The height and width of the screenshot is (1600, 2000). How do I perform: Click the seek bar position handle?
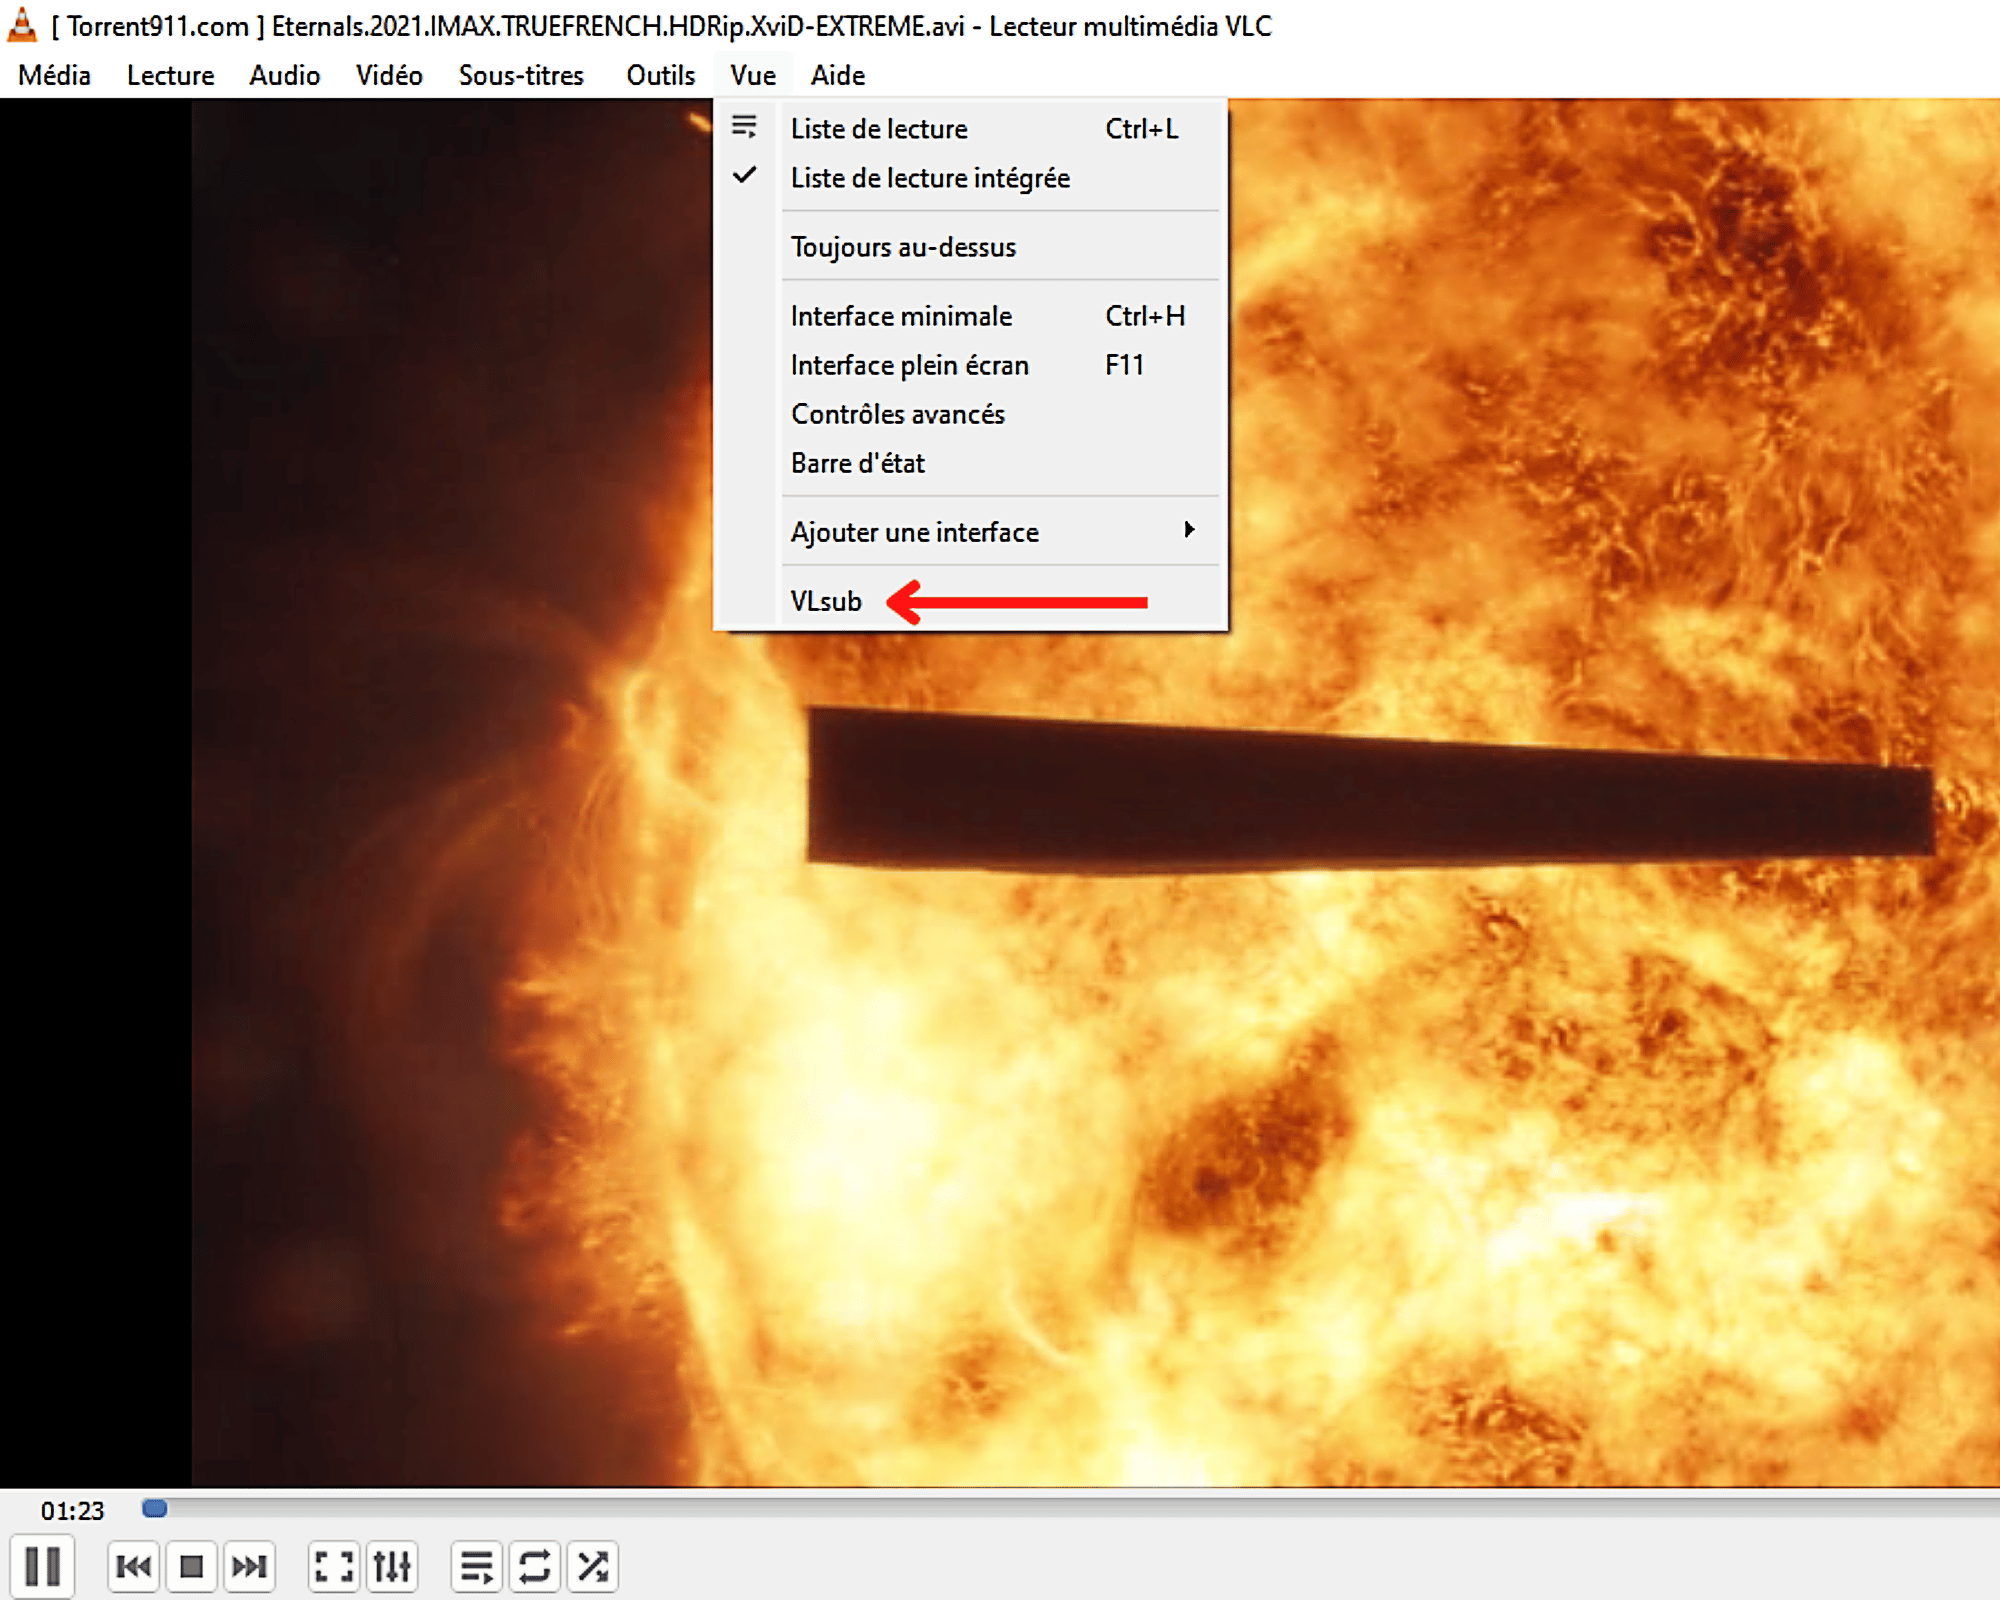coord(154,1508)
